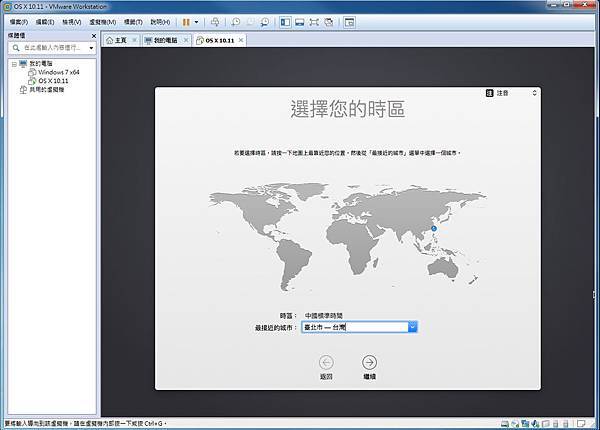The width and height of the screenshot is (600, 430).
Task: Click the library search input field
Action: tap(50, 47)
